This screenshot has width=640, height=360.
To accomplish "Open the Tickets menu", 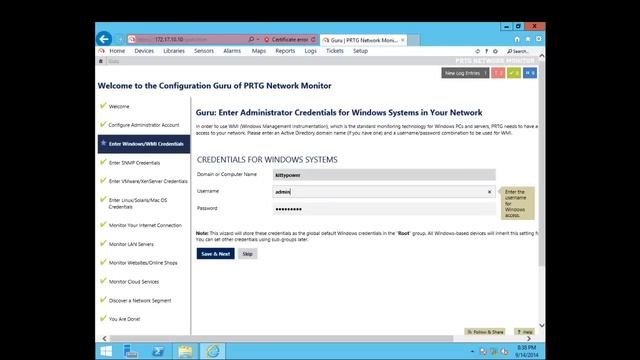I will [x=335, y=51].
